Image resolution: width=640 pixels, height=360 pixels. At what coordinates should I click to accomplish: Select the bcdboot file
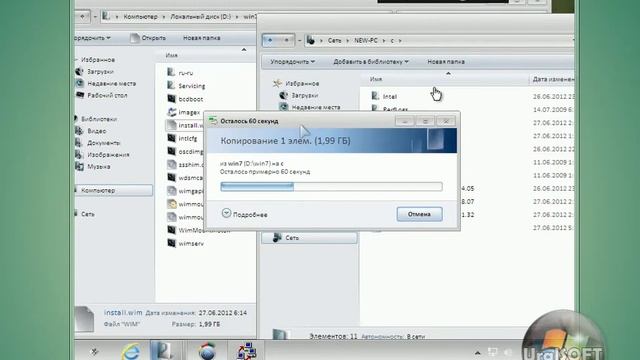pos(185,99)
